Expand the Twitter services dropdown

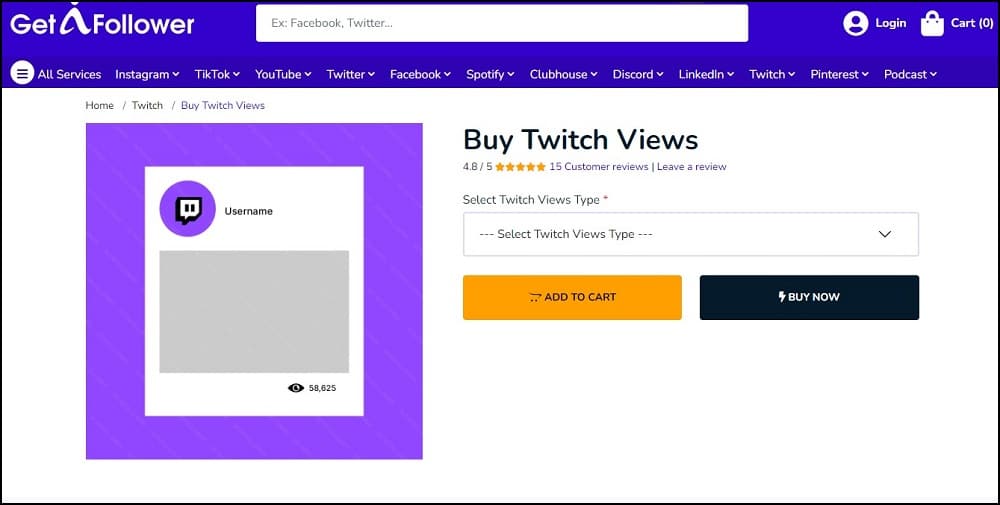pos(351,74)
